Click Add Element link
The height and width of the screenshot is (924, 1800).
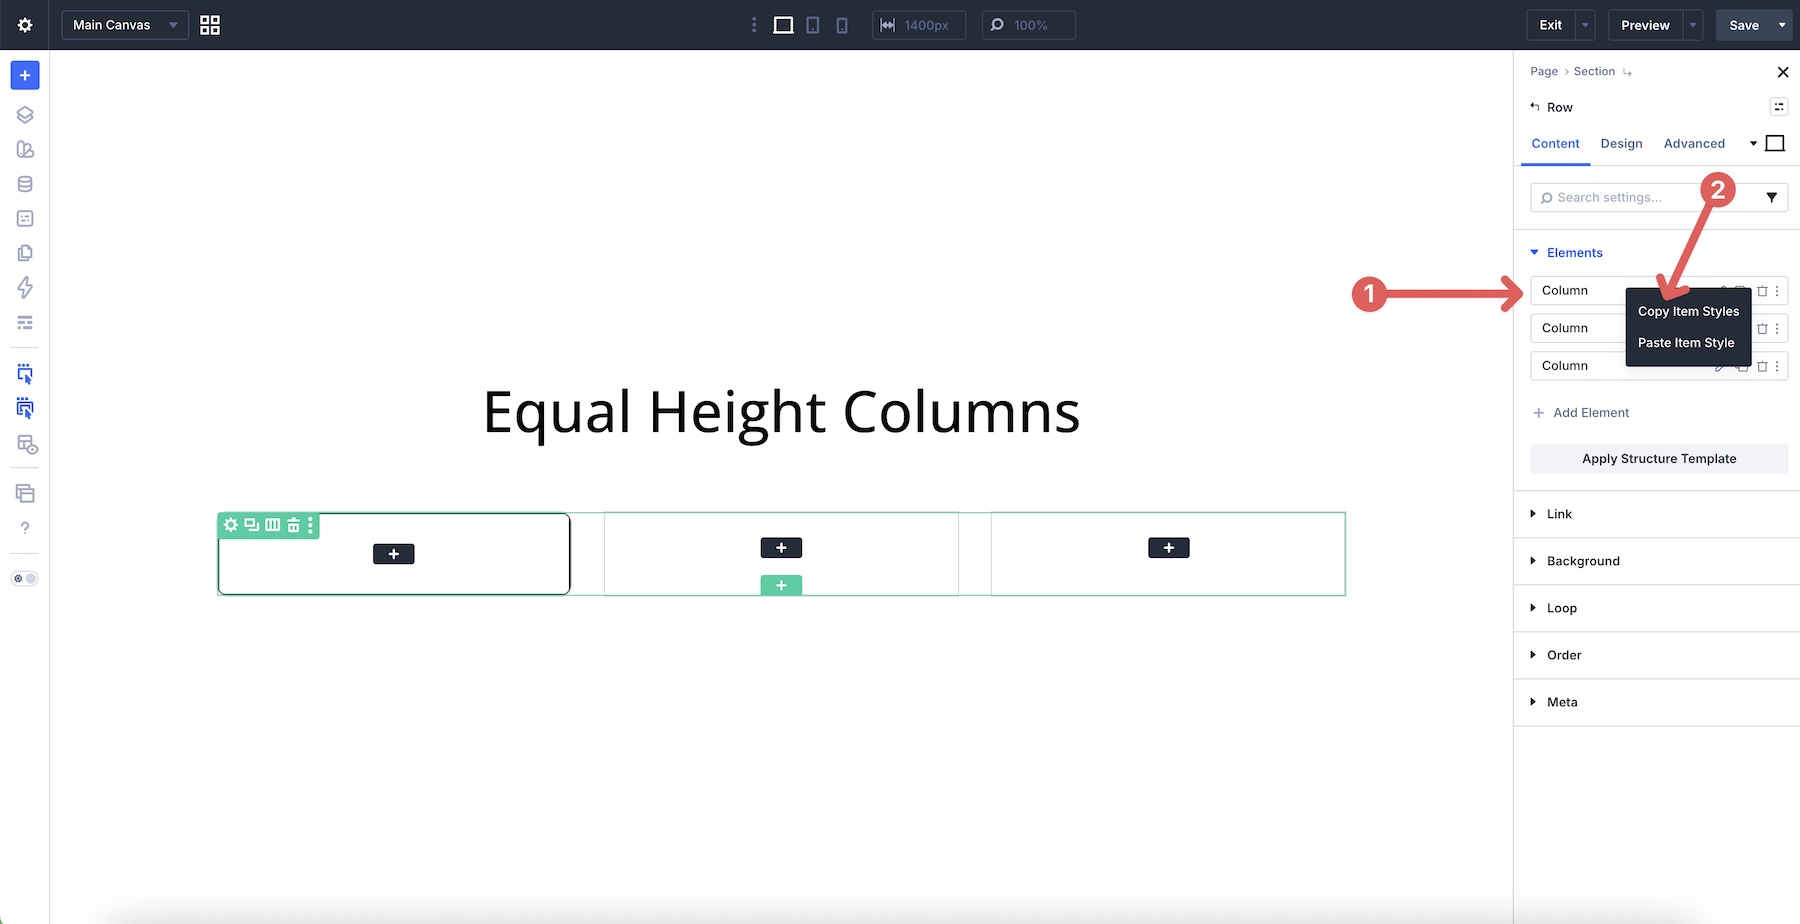(1581, 413)
